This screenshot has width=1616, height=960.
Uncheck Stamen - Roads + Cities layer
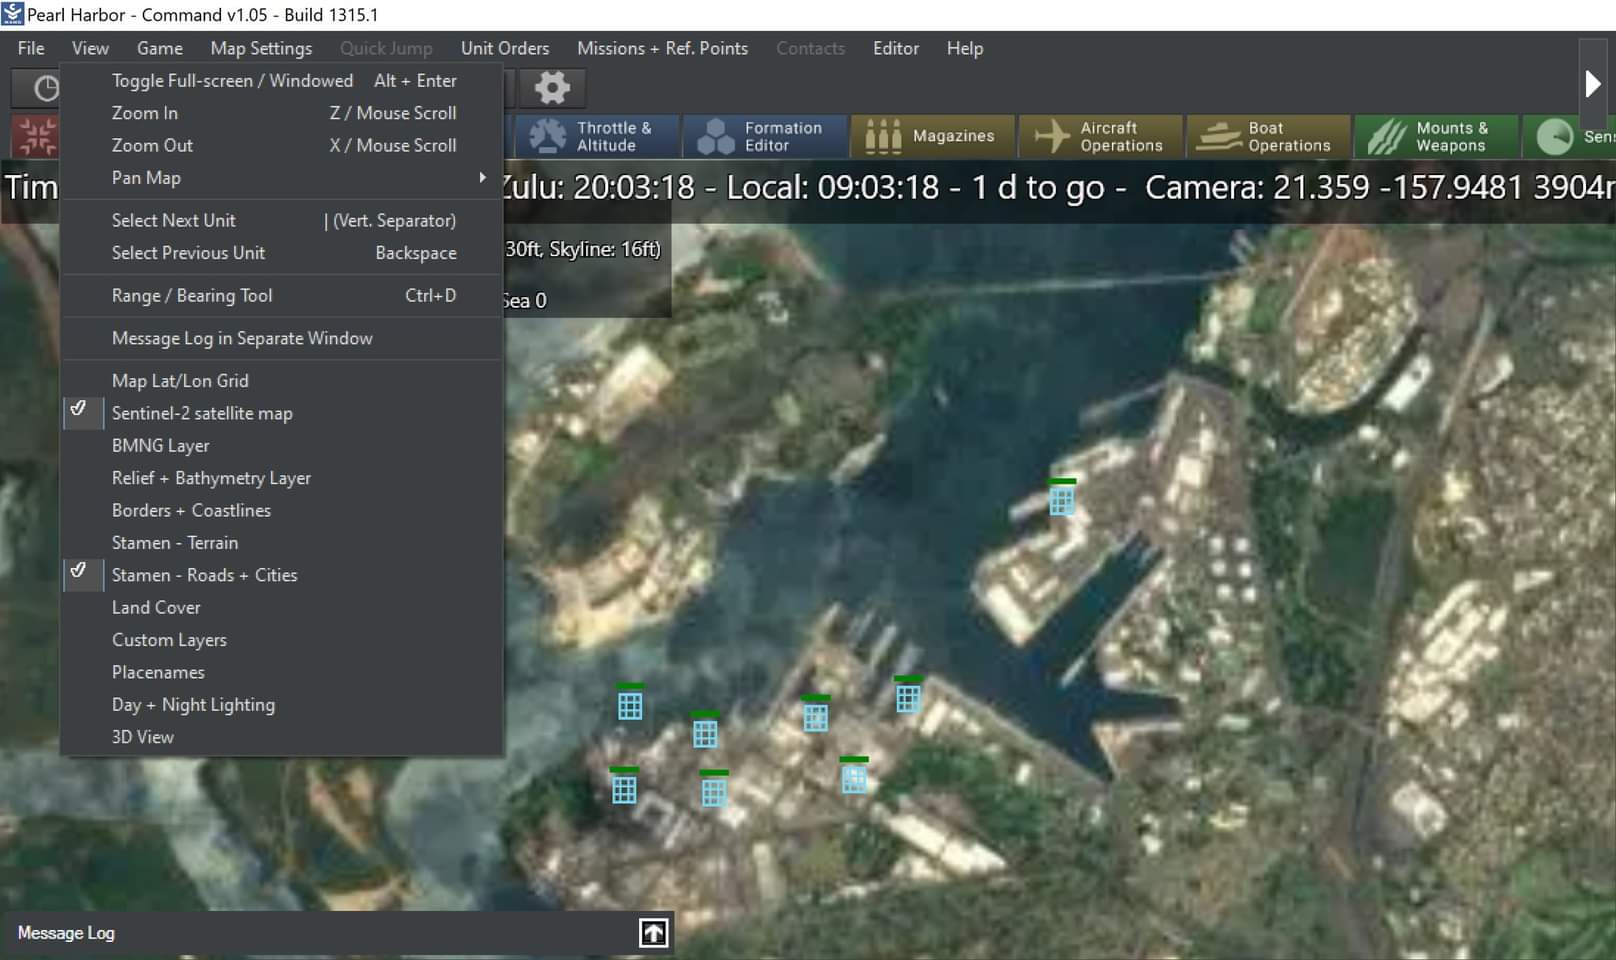tap(281, 575)
